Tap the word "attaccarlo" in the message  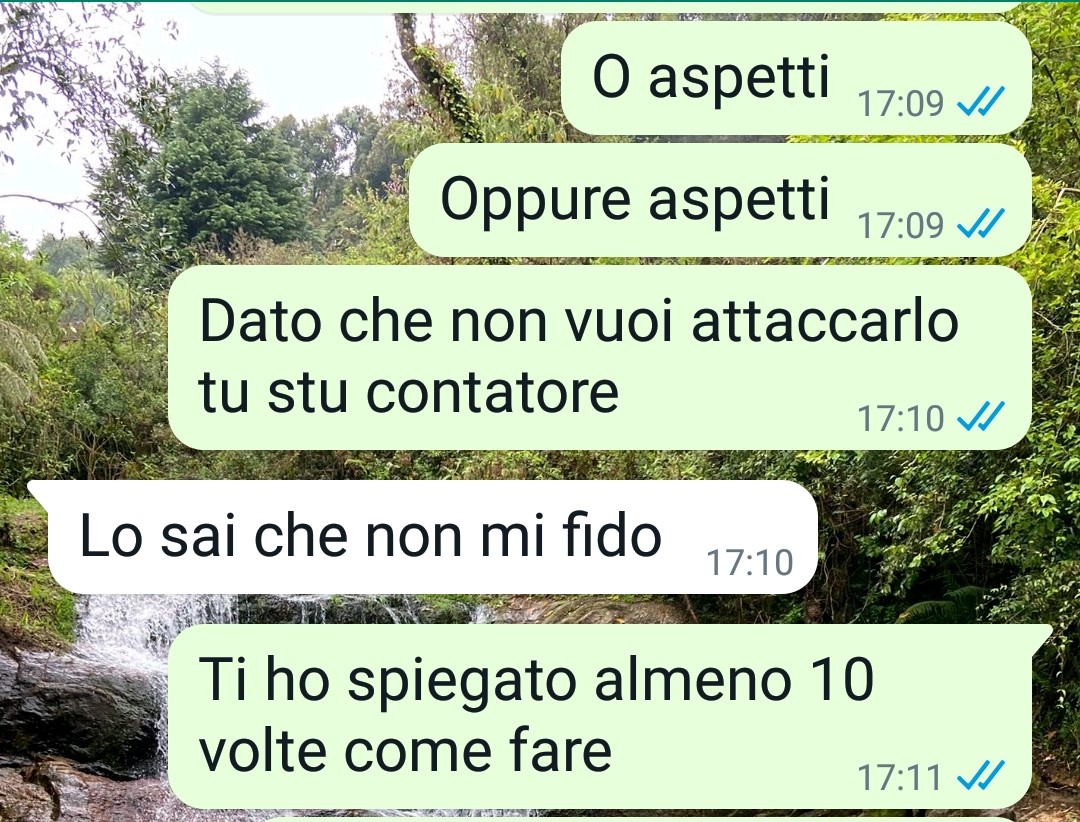point(824,321)
